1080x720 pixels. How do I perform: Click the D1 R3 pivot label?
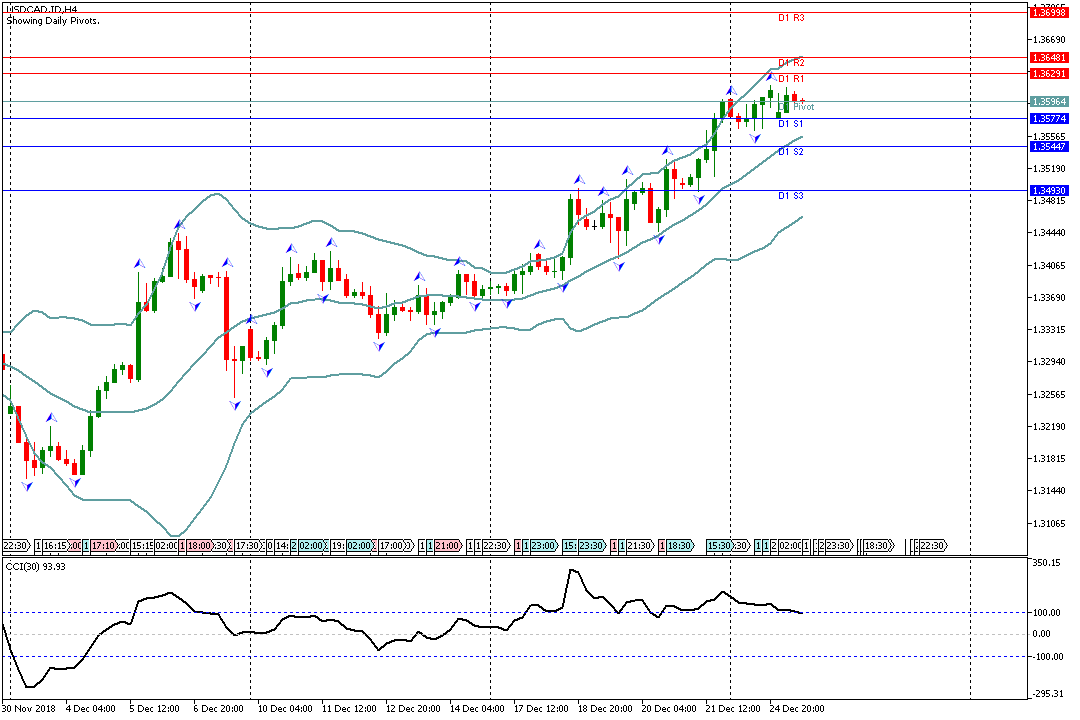[791, 18]
